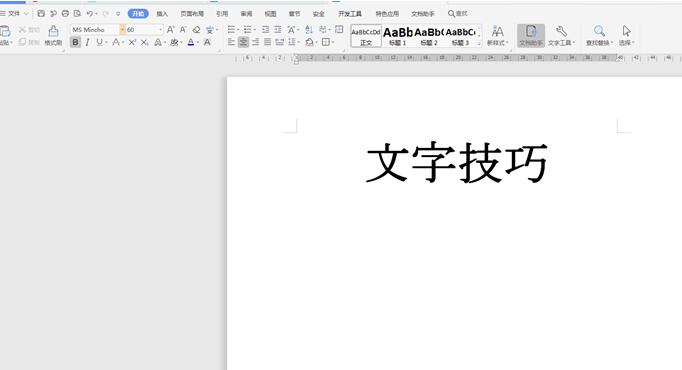682x370 pixels.
Task: Click the Cut scissors button
Action: coord(29,30)
